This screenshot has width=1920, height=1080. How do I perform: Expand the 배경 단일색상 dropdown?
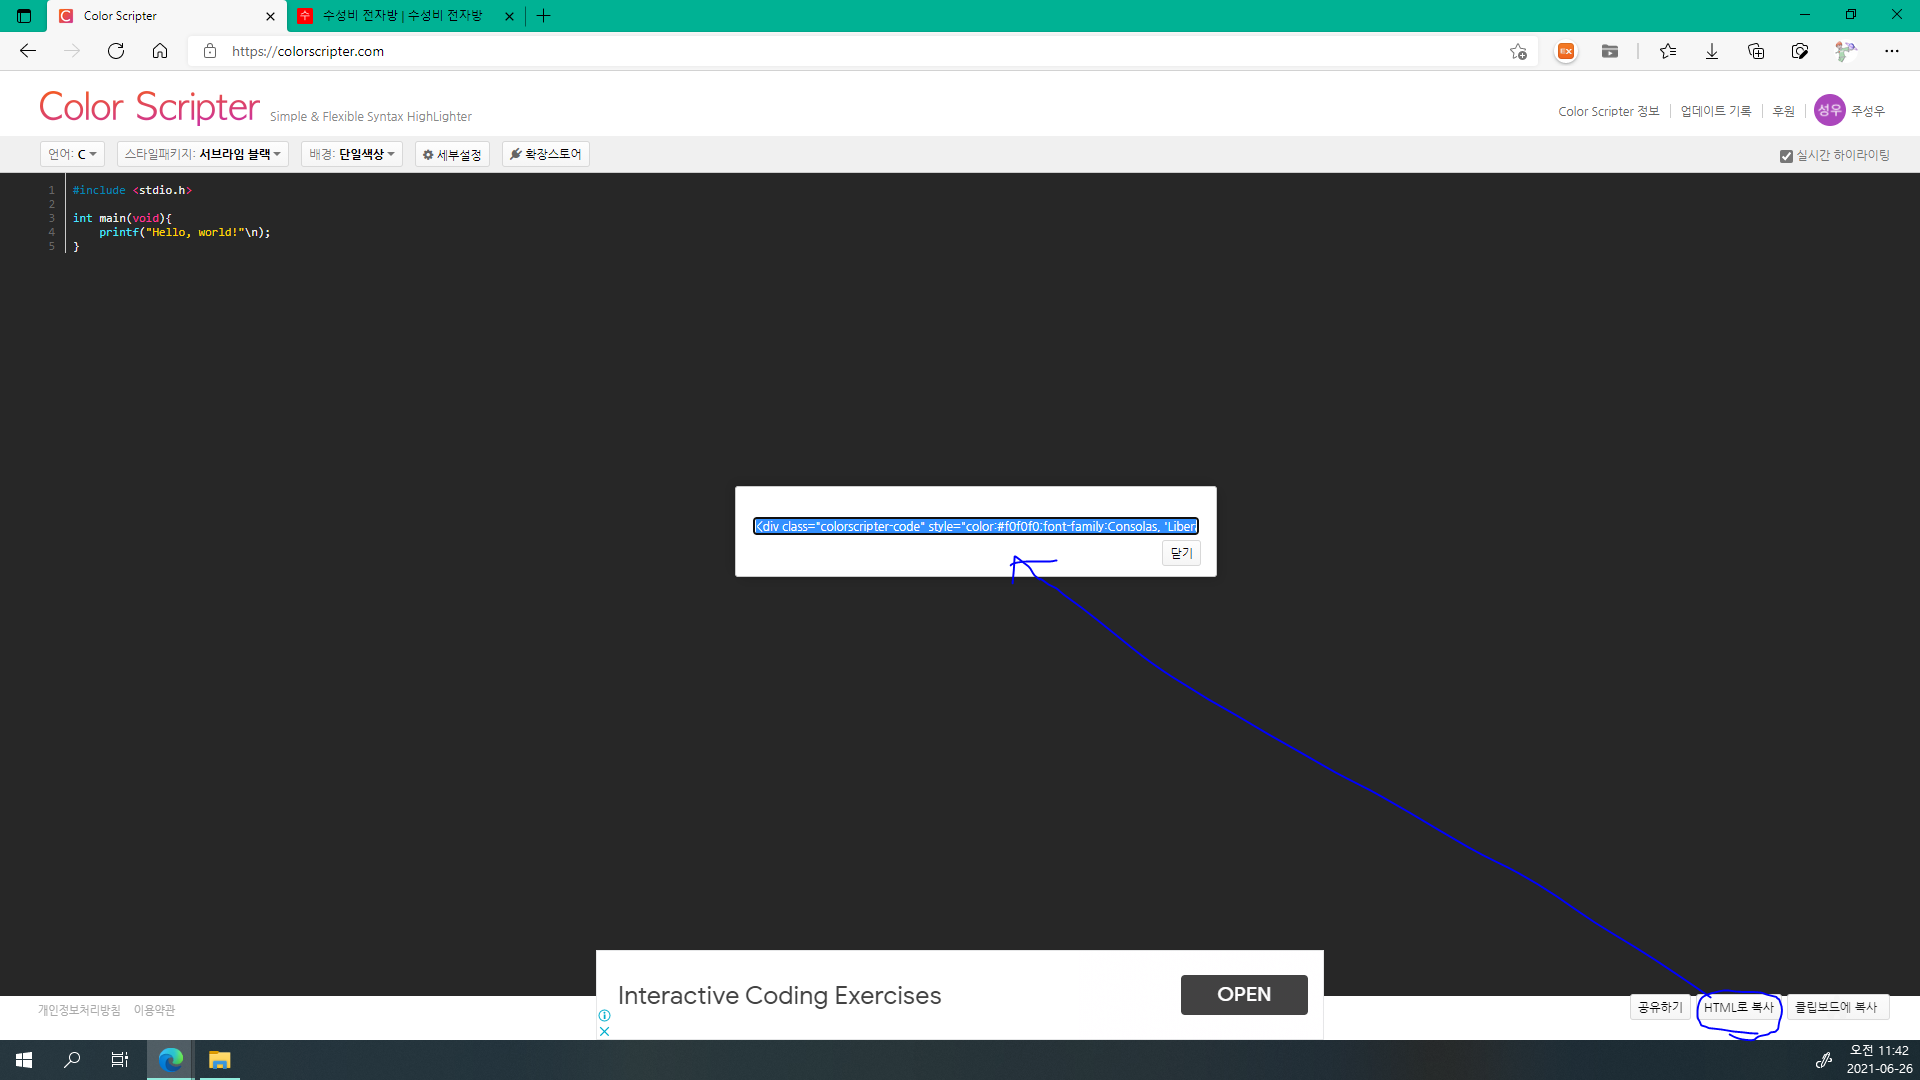pos(351,154)
